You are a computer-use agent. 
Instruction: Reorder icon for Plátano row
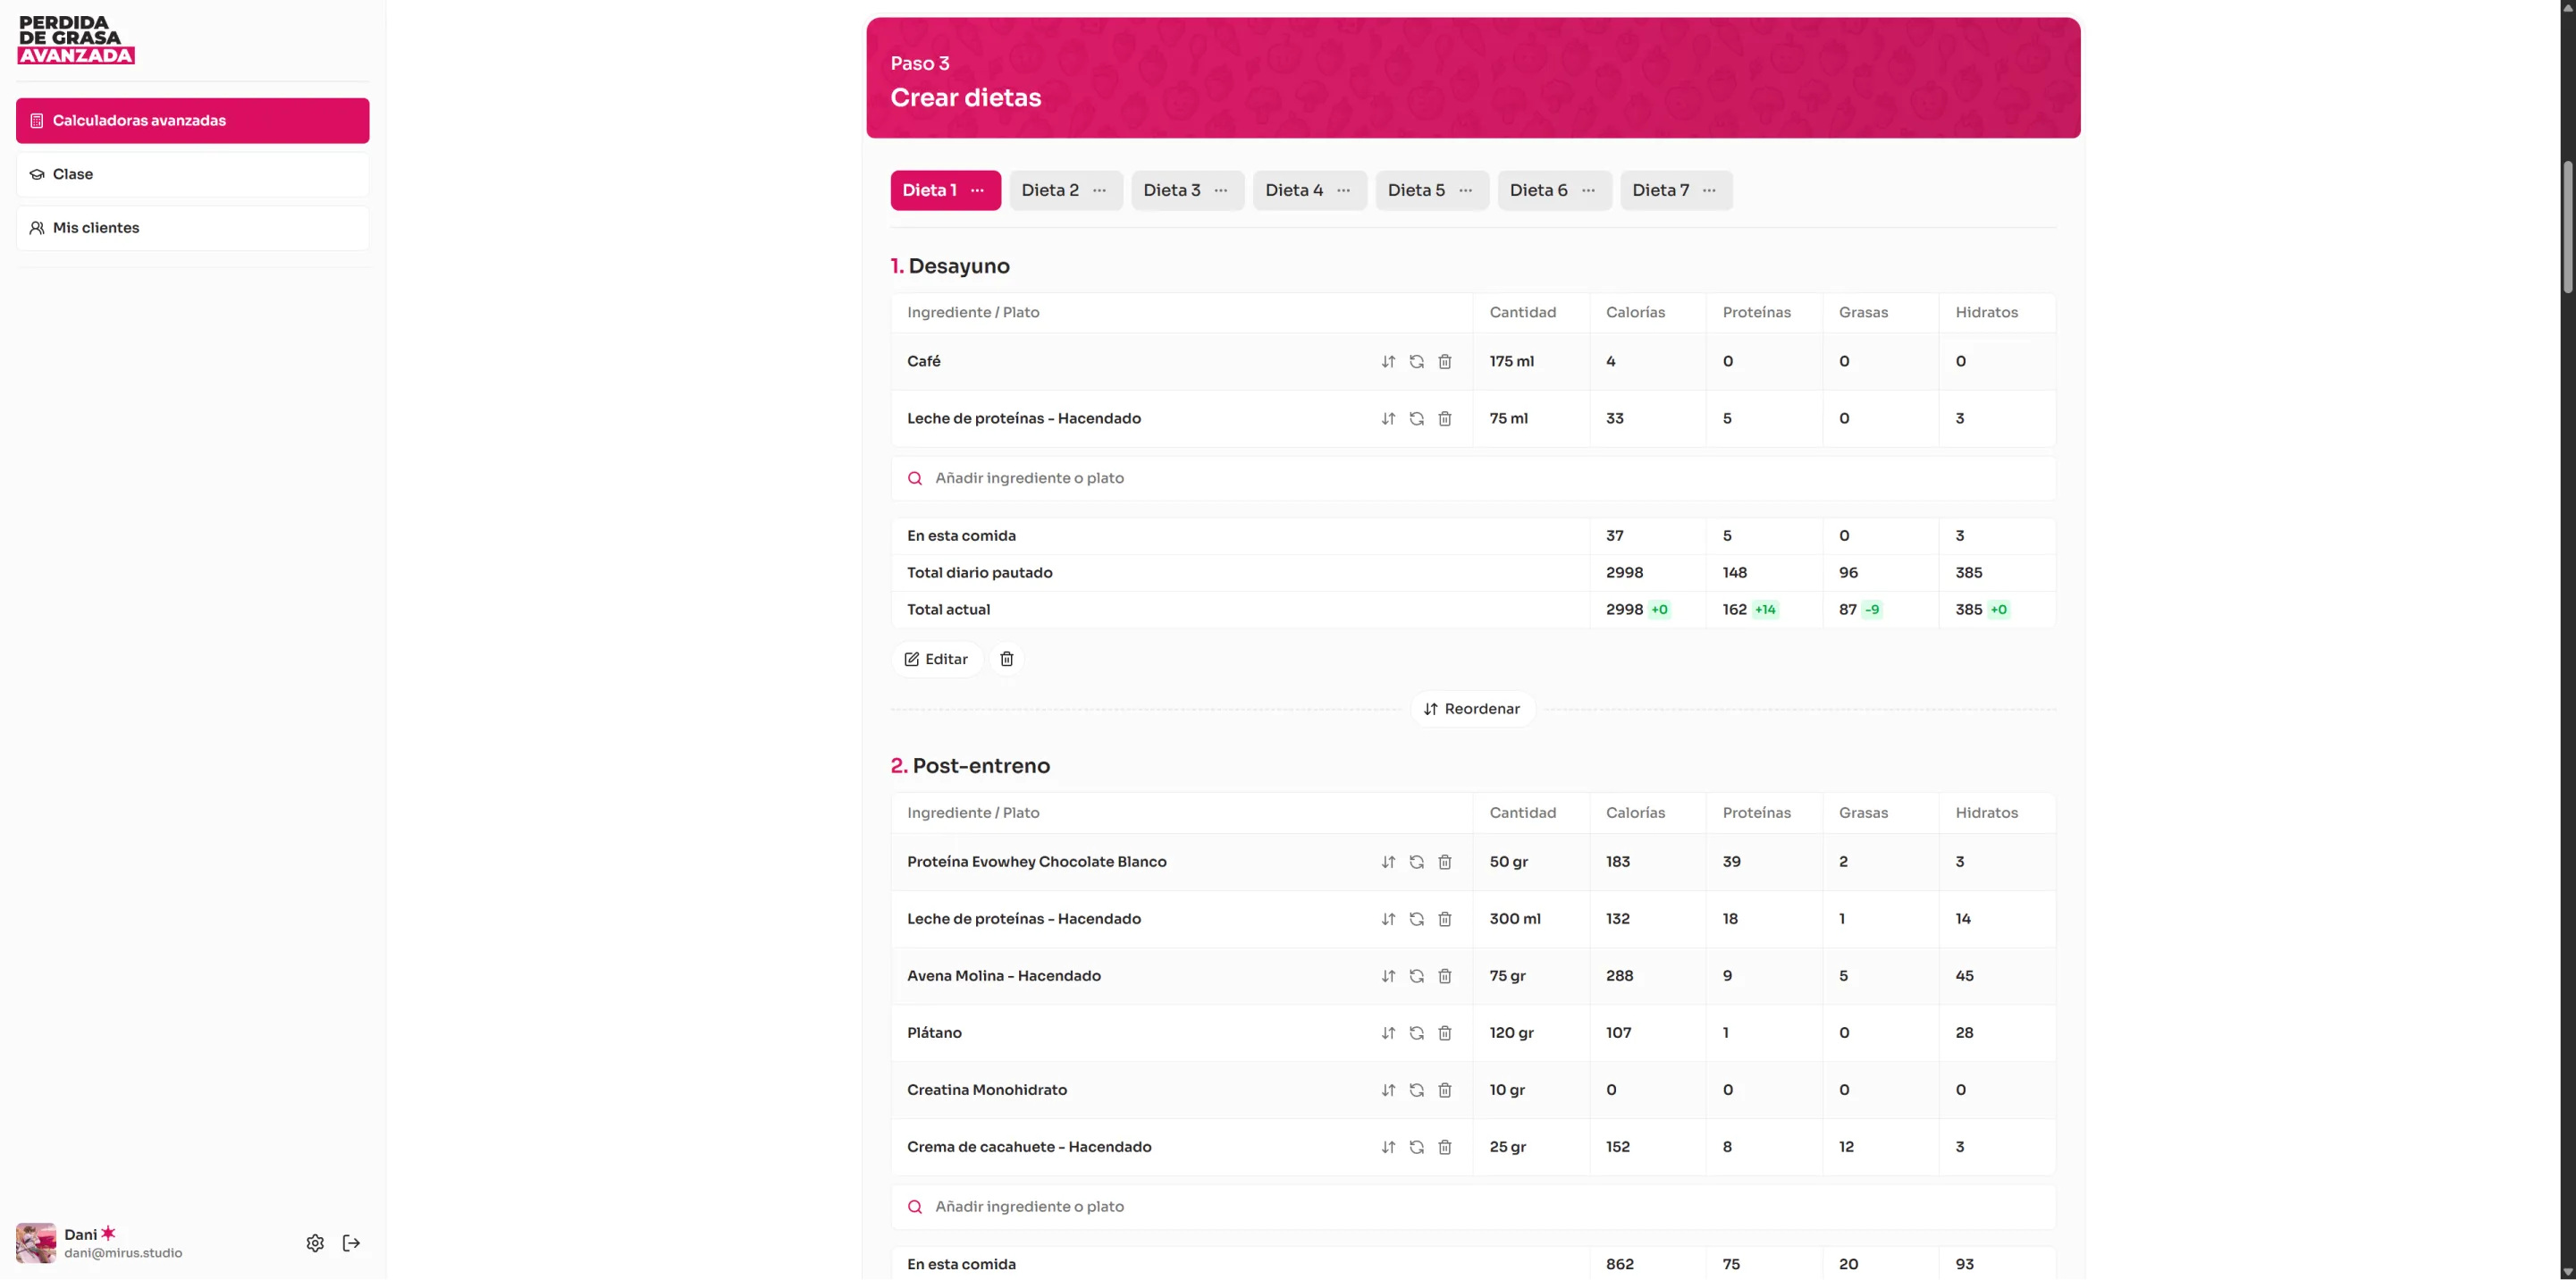1388,1033
